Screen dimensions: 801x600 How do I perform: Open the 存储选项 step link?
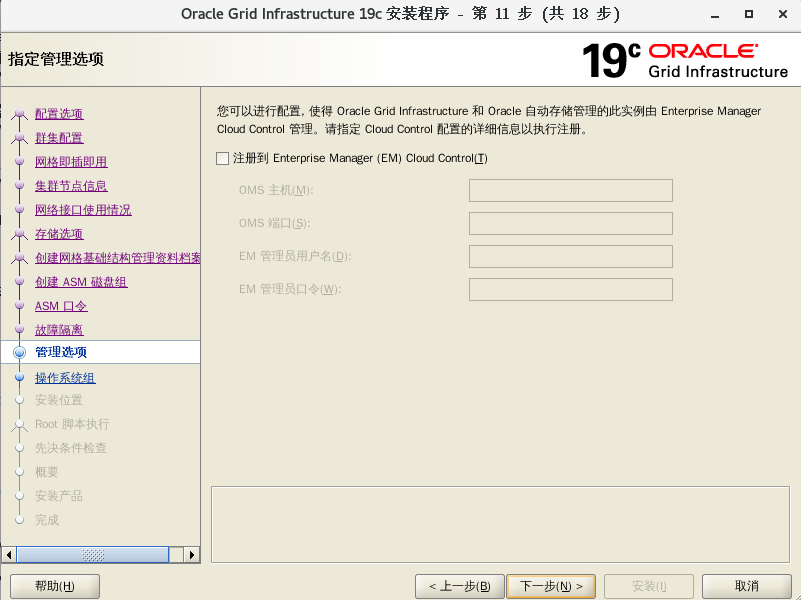coord(59,234)
